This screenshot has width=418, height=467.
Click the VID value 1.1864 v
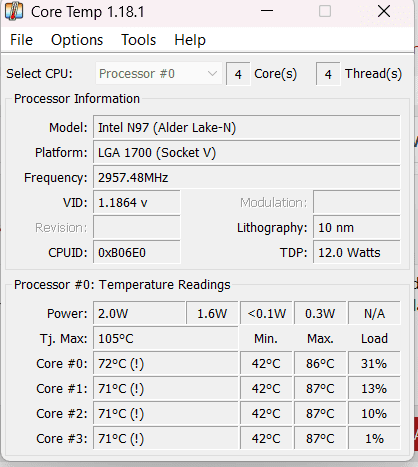[137, 203]
